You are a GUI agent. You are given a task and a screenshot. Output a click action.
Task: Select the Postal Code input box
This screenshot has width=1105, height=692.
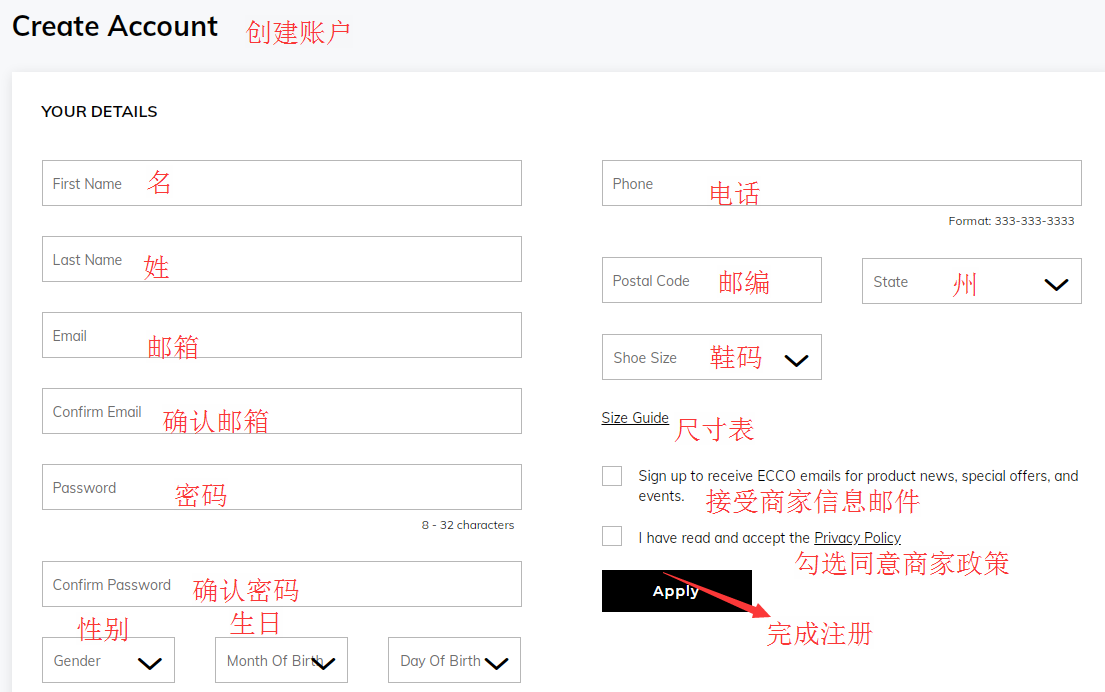coord(711,281)
